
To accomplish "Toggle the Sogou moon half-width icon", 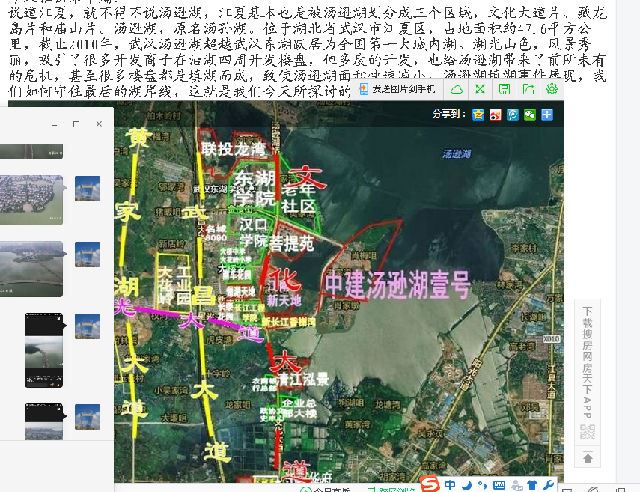I will pos(467,485).
